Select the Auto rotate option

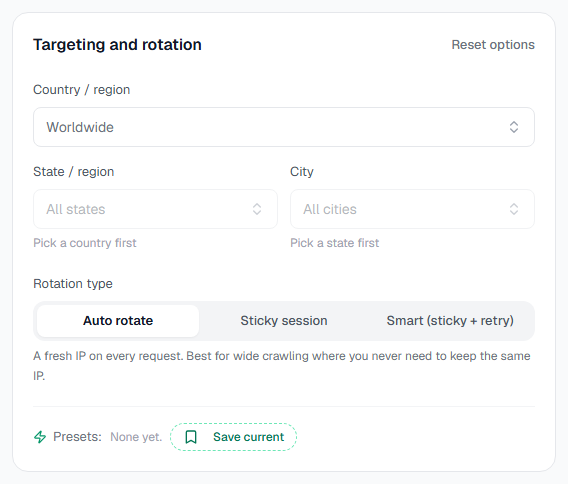click(118, 321)
